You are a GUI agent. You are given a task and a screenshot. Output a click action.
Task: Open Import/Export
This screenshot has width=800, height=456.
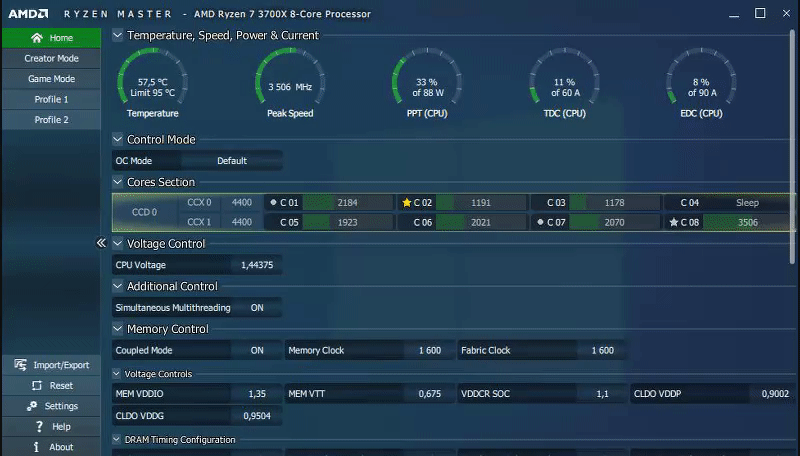coord(52,365)
